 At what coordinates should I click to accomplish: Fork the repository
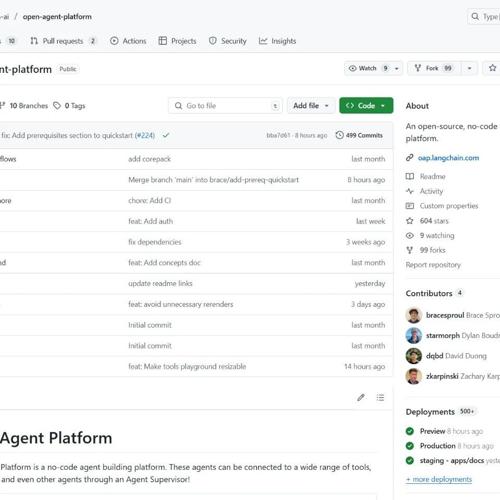[x=433, y=68]
